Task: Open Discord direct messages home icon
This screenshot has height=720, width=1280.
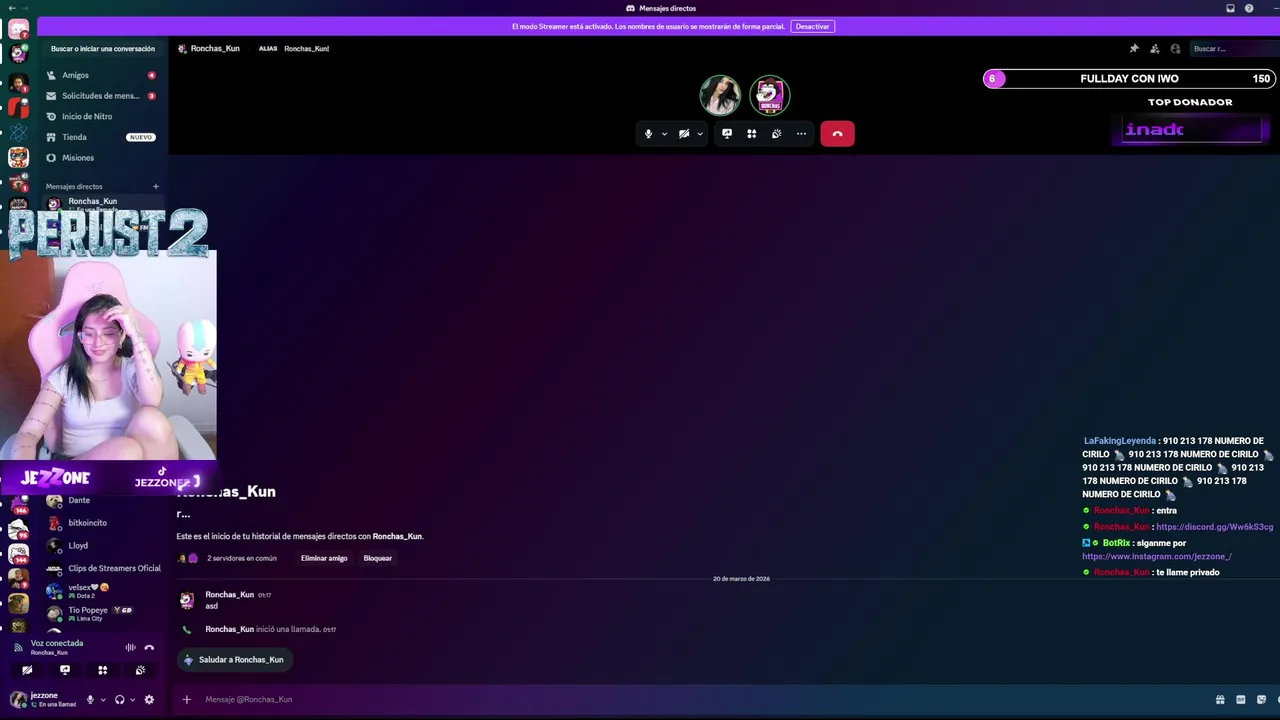Action: [x=18, y=29]
